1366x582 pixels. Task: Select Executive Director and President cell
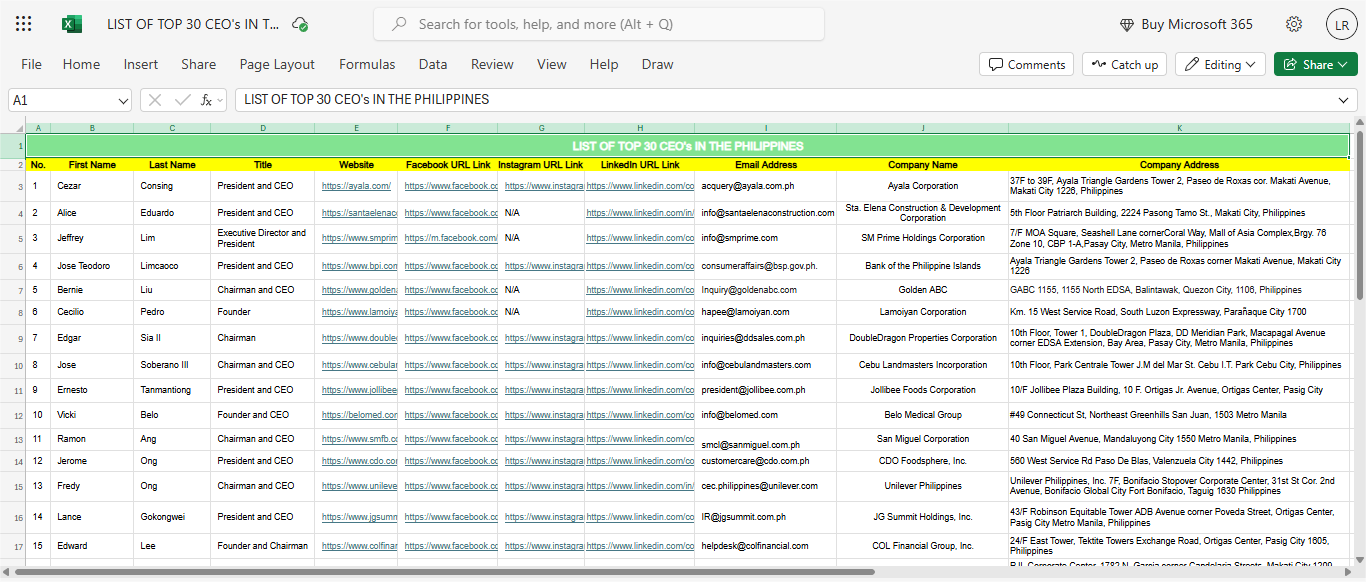tap(262, 238)
